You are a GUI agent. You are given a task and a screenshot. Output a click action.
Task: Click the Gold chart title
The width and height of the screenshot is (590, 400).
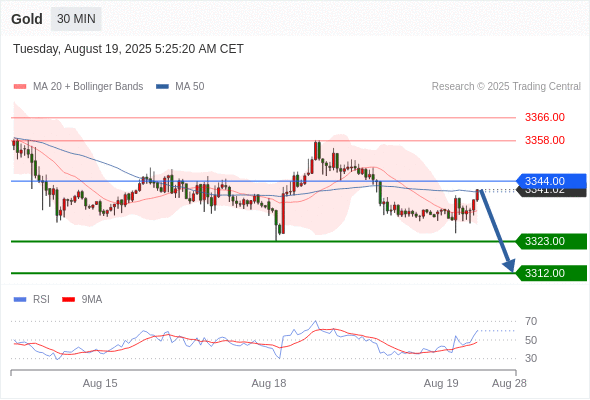(27, 19)
